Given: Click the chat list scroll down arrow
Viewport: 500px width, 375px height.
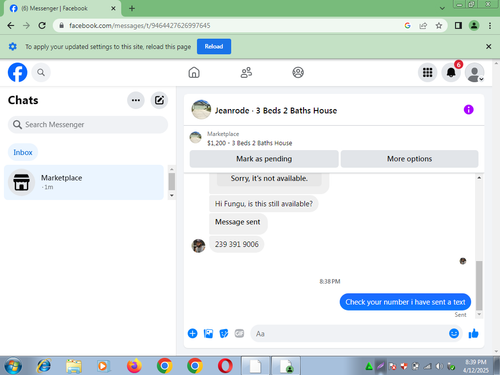Looking at the screenshot, I should pos(172,196).
